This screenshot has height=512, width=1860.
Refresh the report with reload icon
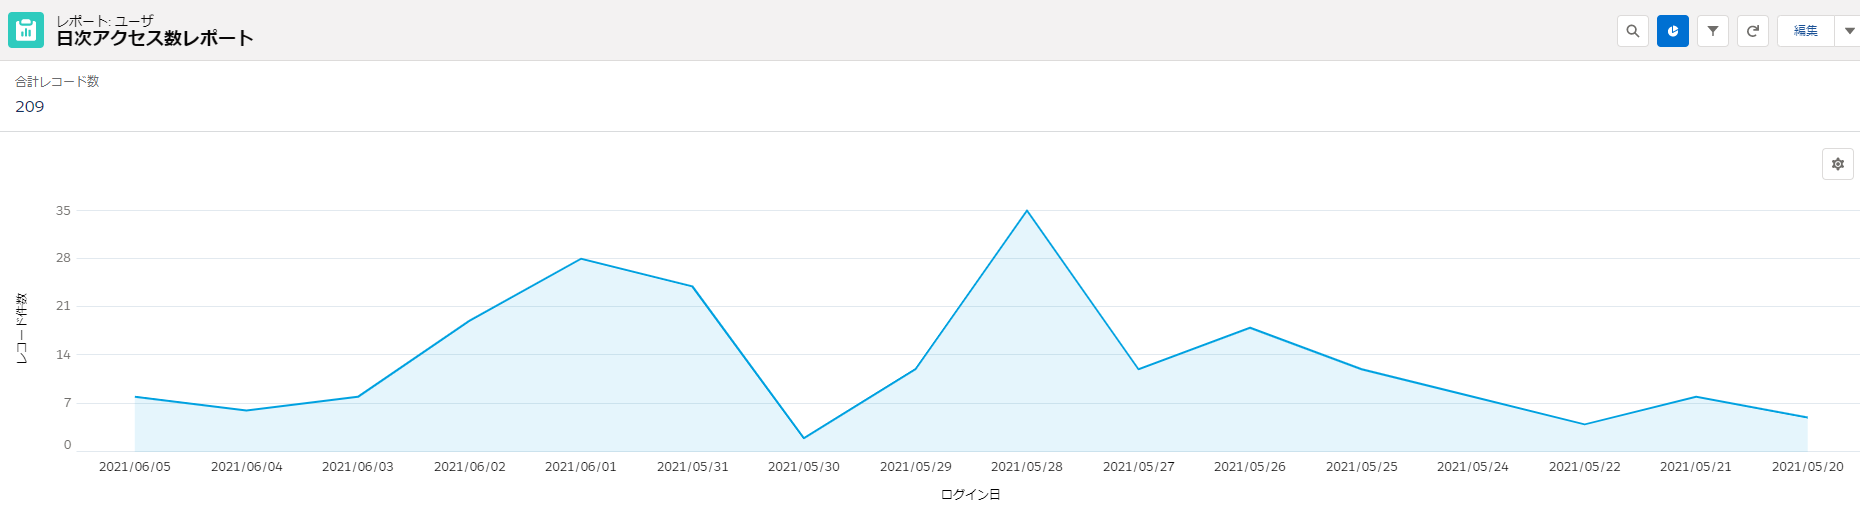coord(1752,31)
